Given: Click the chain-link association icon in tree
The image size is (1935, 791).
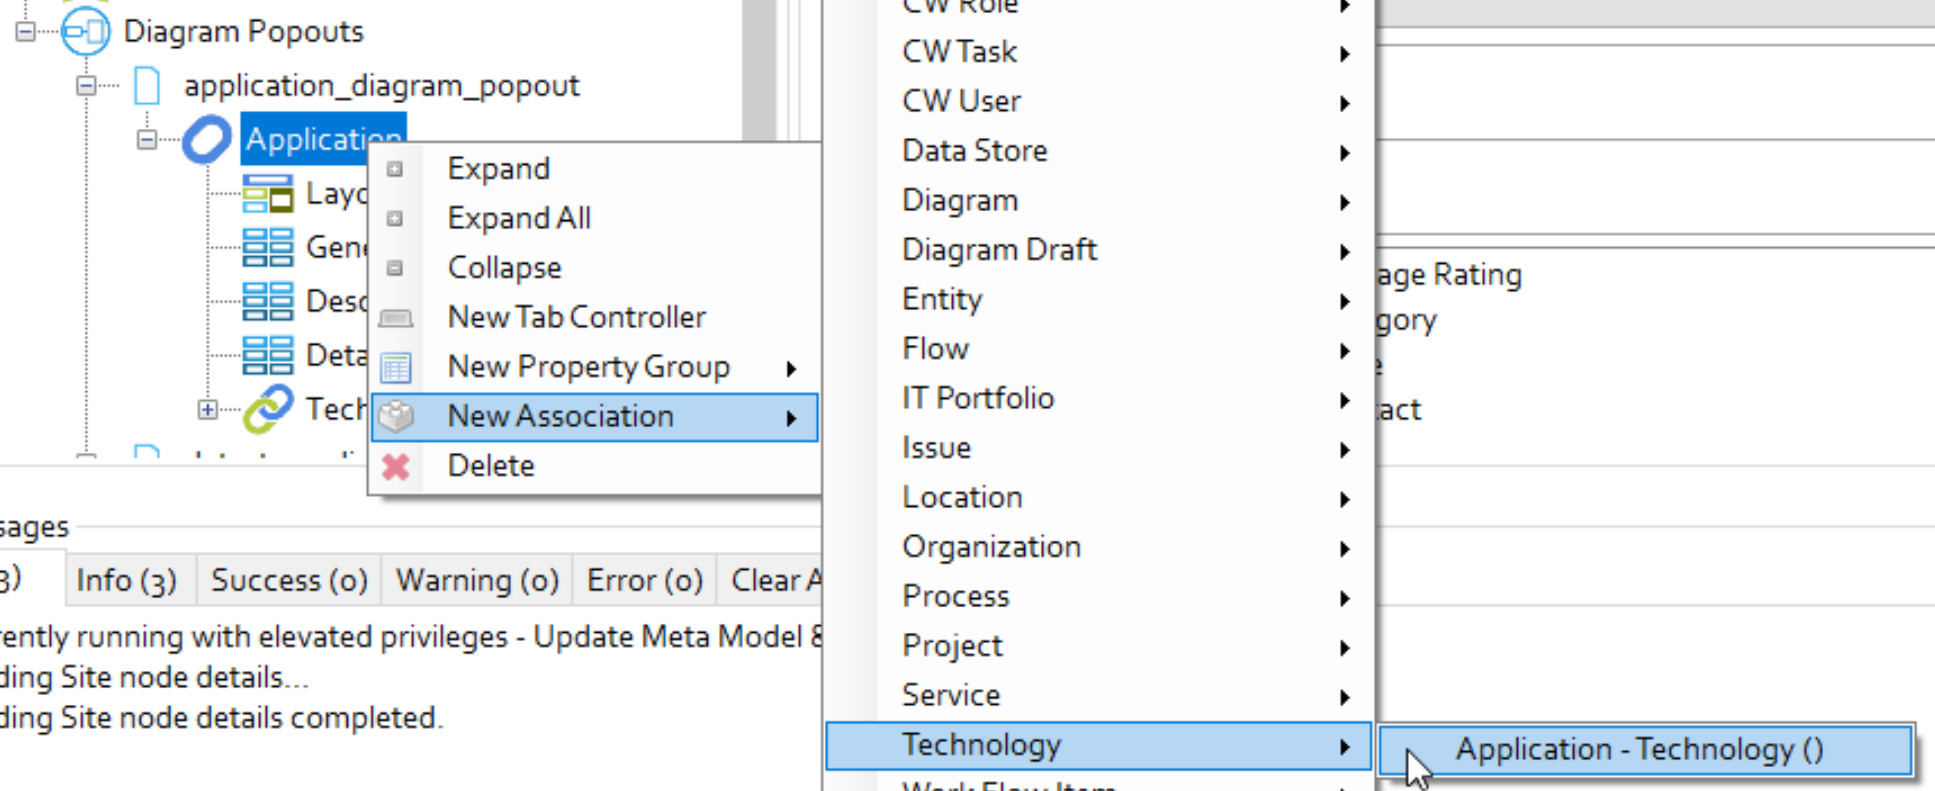Looking at the screenshot, I should [x=267, y=409].
